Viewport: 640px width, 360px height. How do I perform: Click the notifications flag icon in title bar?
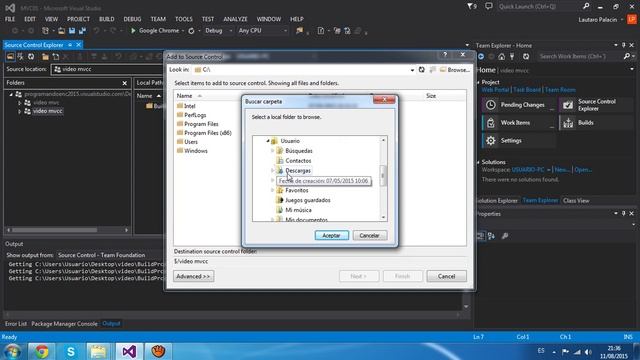471,7
